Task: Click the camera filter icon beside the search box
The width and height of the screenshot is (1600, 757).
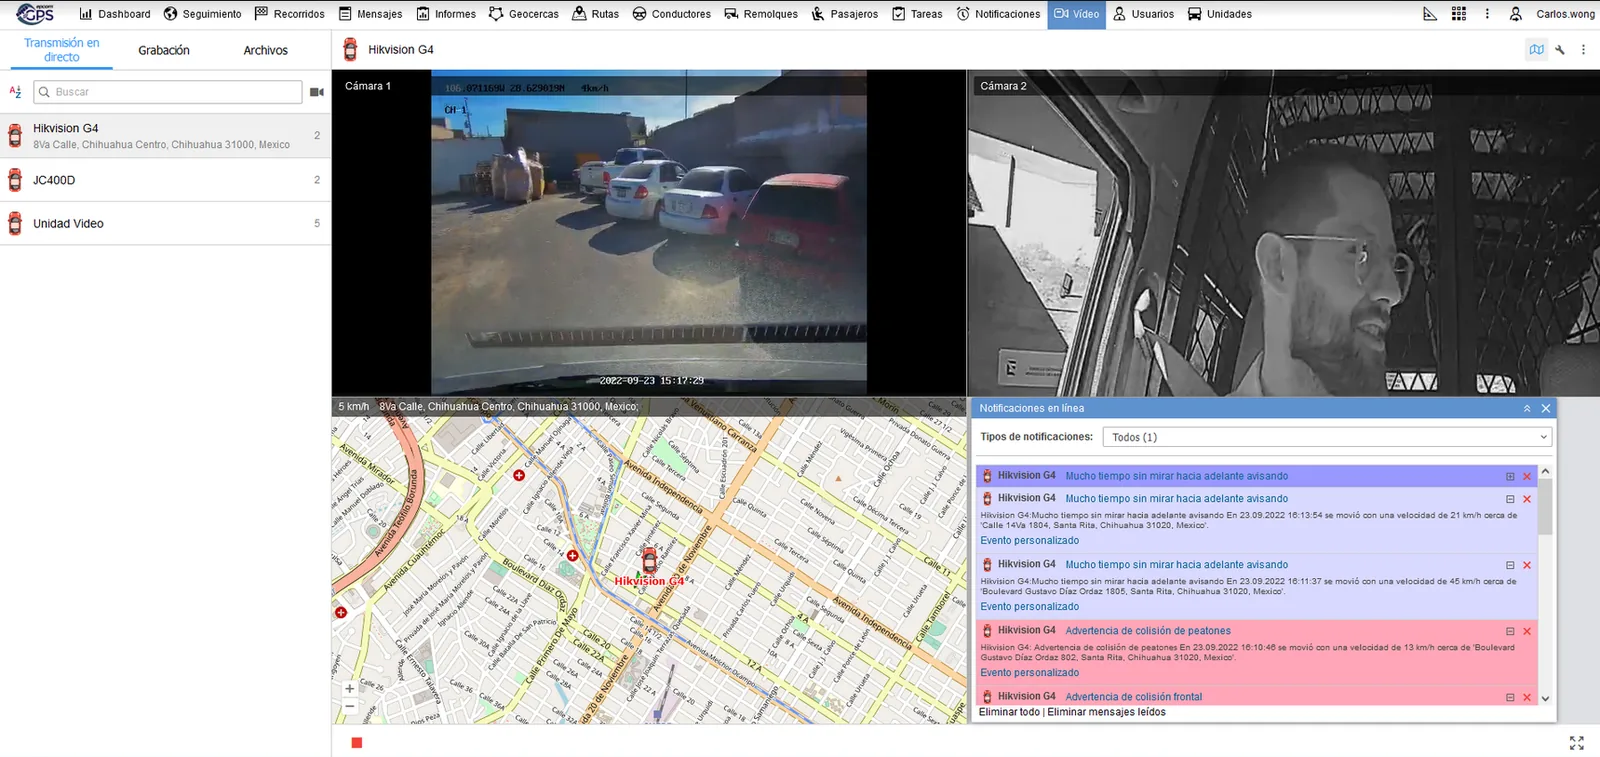Action: pyautogui.click(x=317, y=92)
